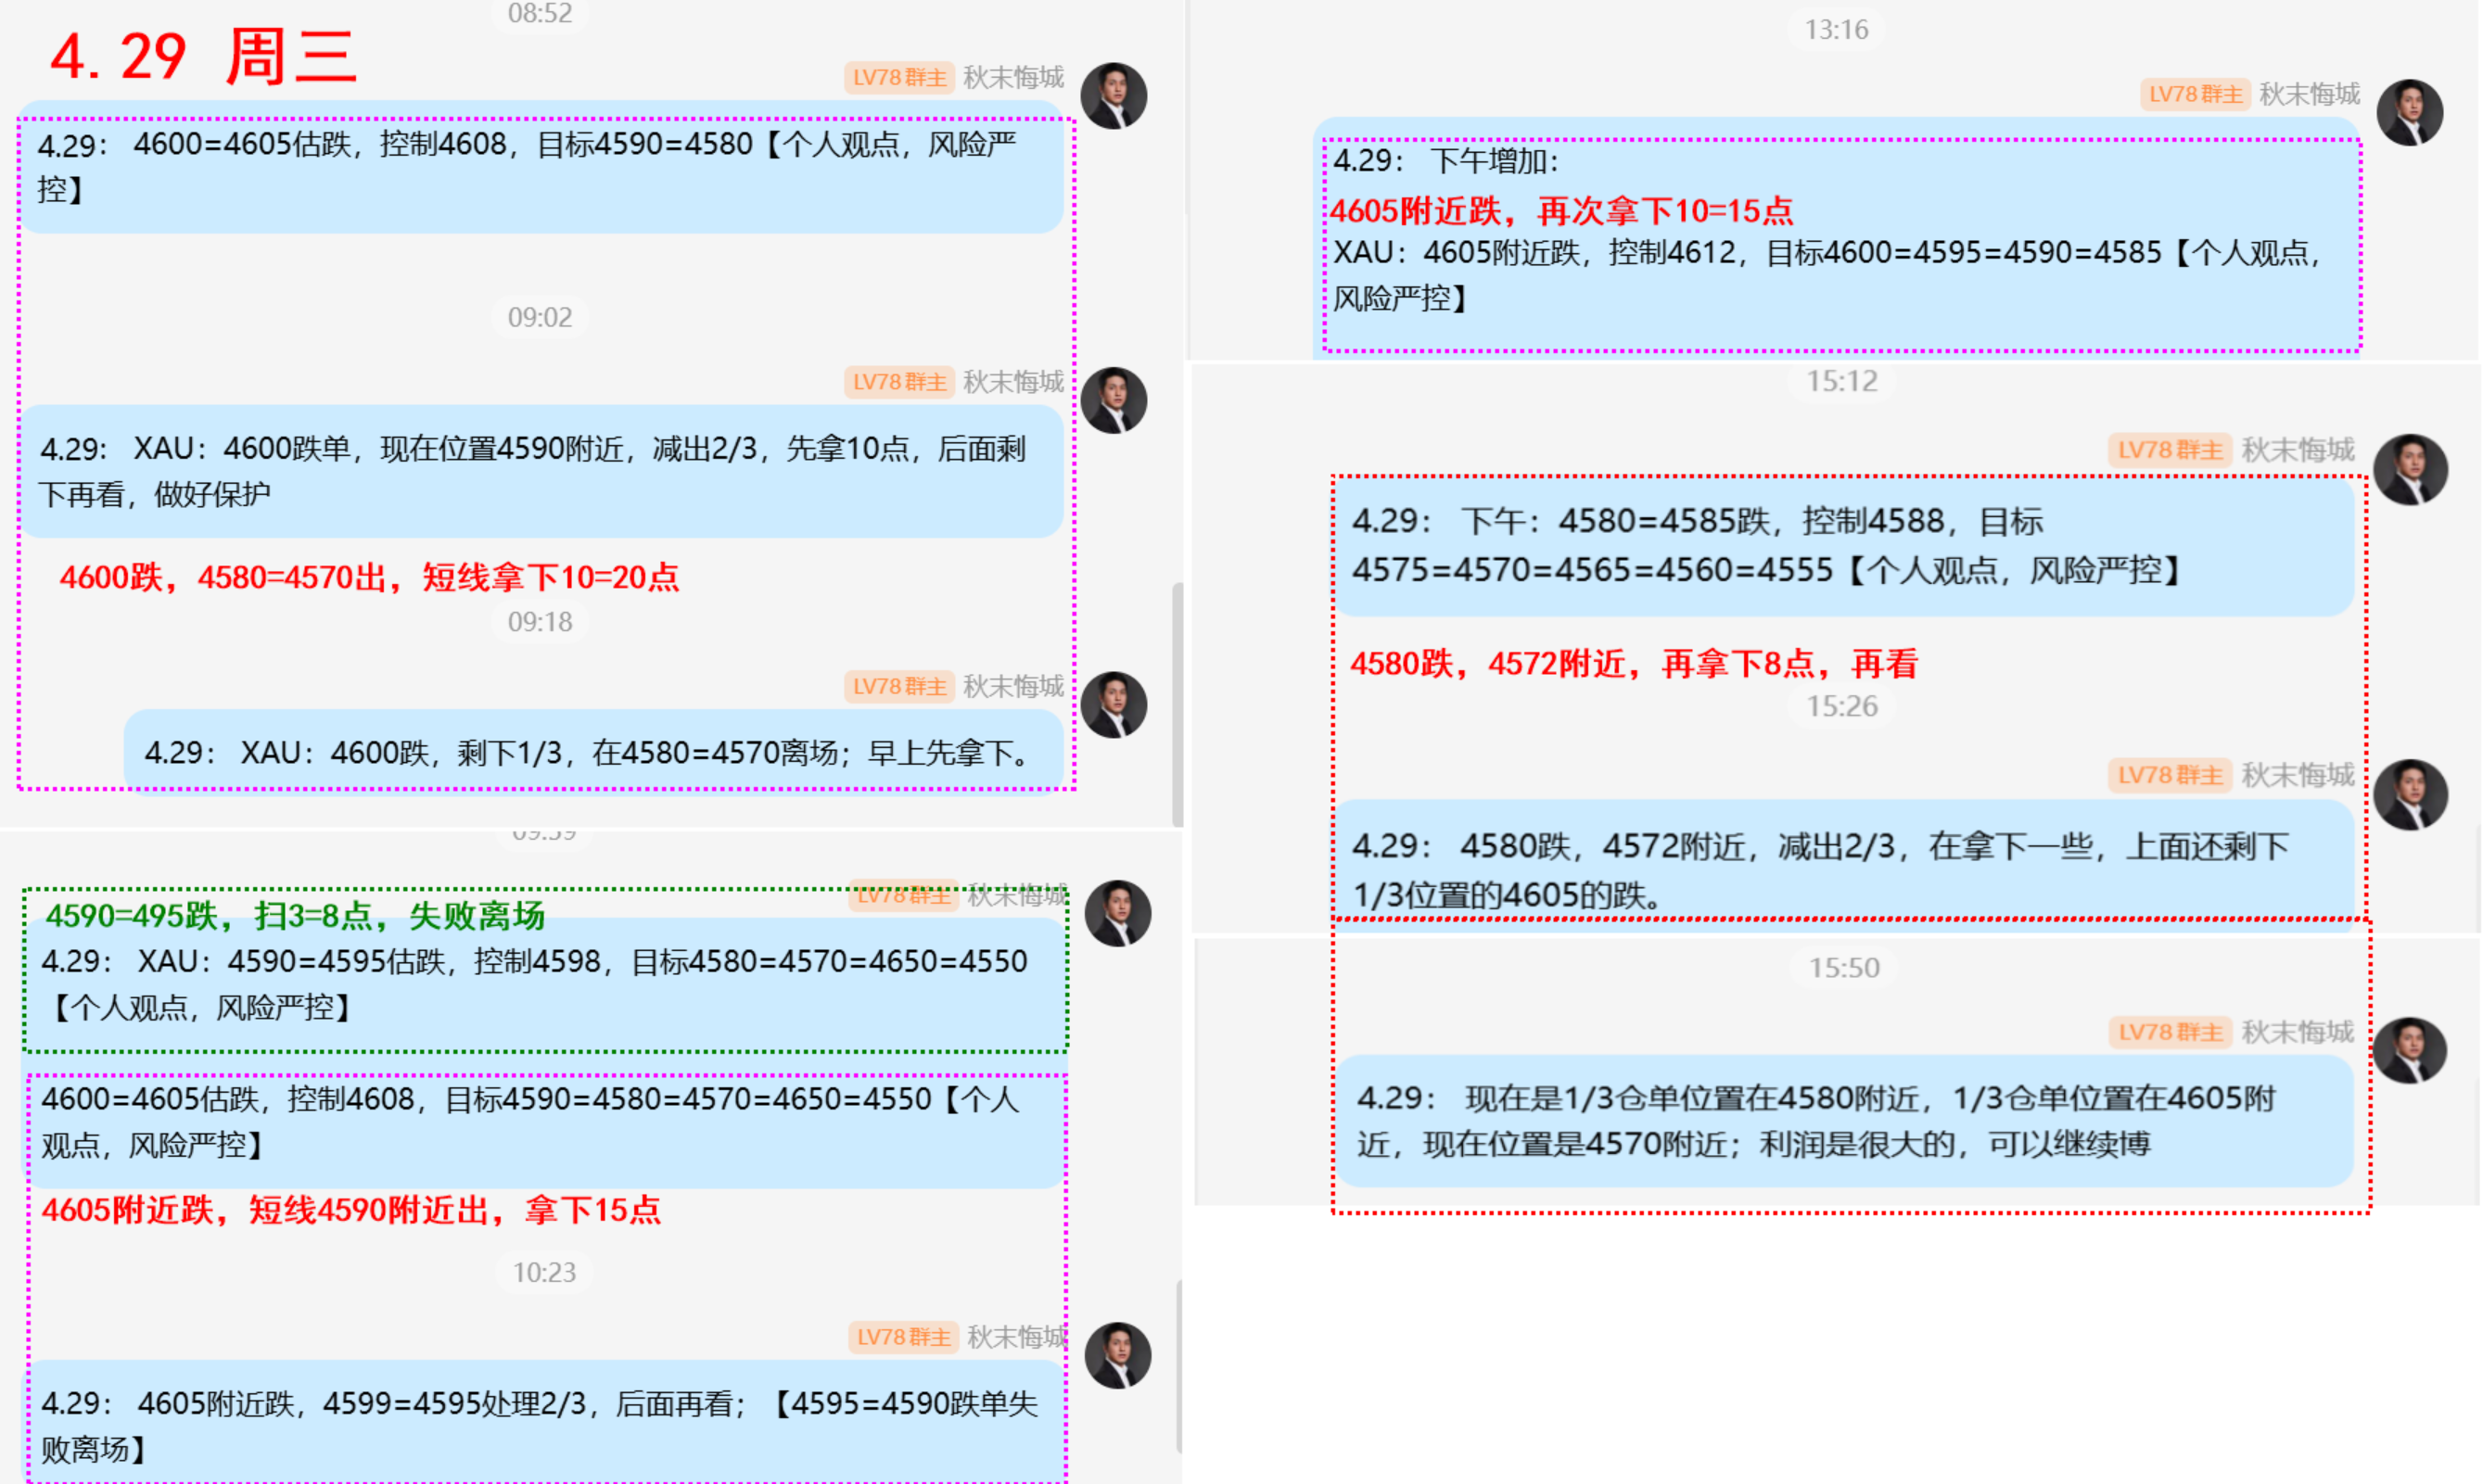This screenshot has width=2483, height=1484.
Task: Click the avatar next to the 09:02 message
Action: coord(1117,399)
